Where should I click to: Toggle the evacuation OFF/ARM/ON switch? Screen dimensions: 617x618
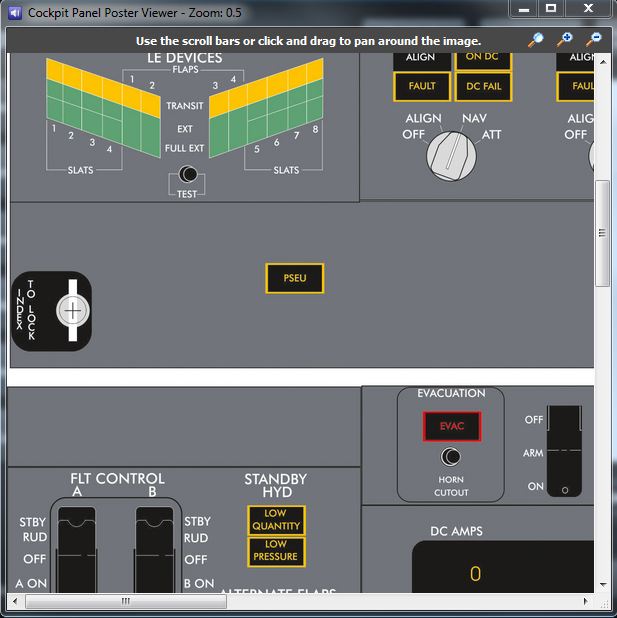pos(565,451)
